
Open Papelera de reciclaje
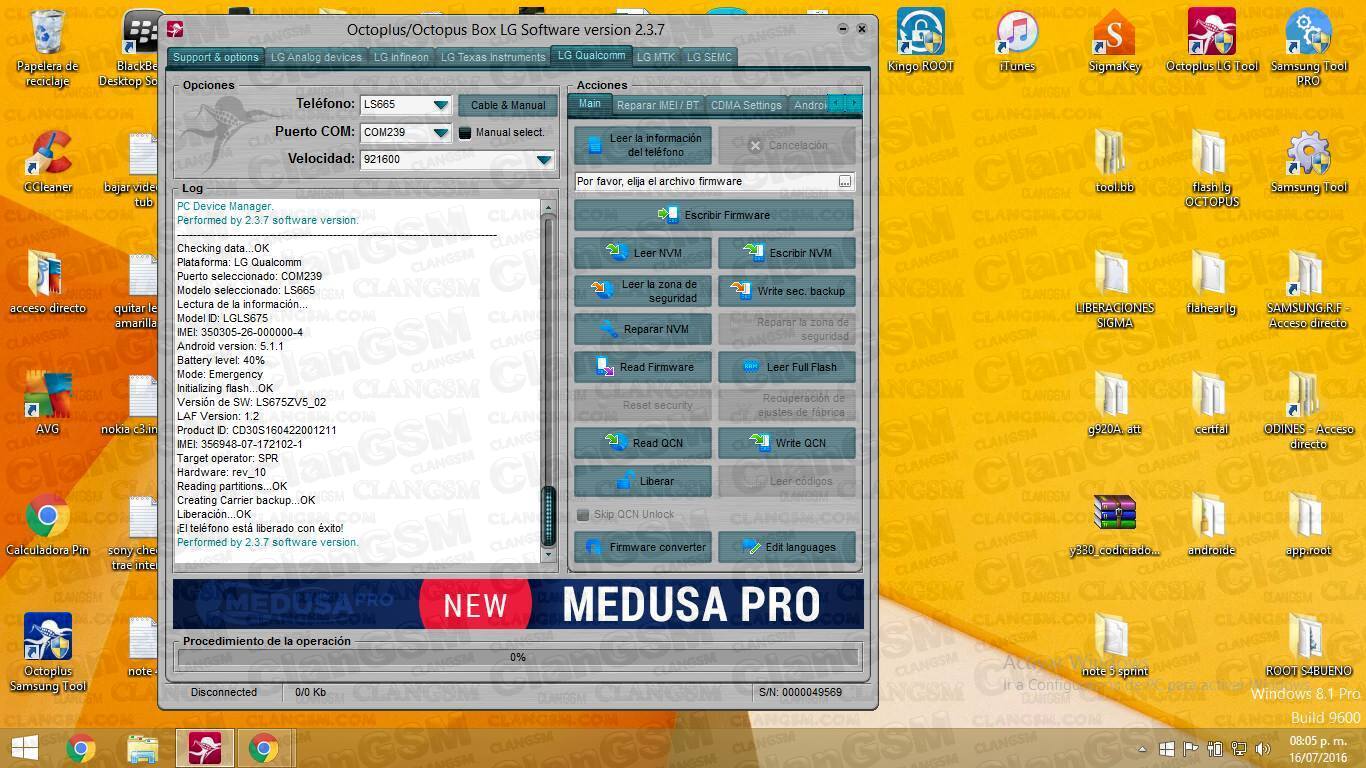pos(47,47)
